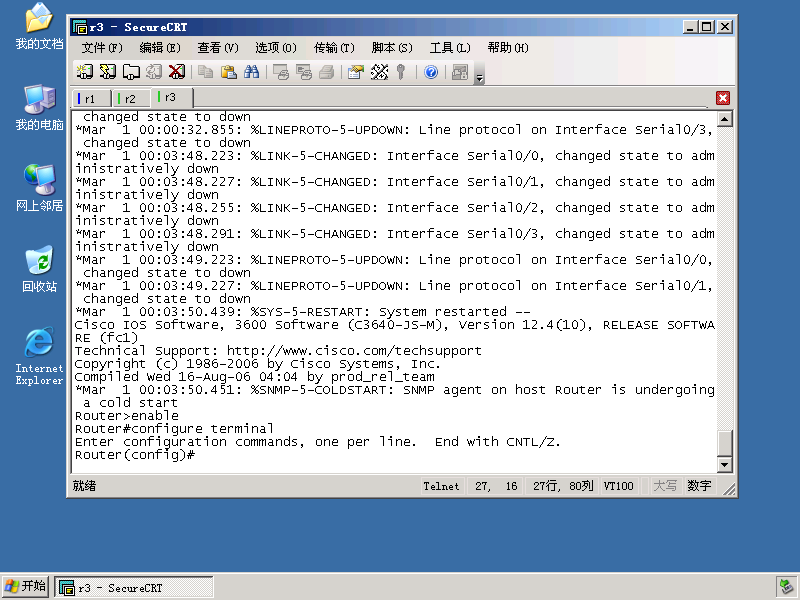Click the grayed lock session icon

click(460, 72)
